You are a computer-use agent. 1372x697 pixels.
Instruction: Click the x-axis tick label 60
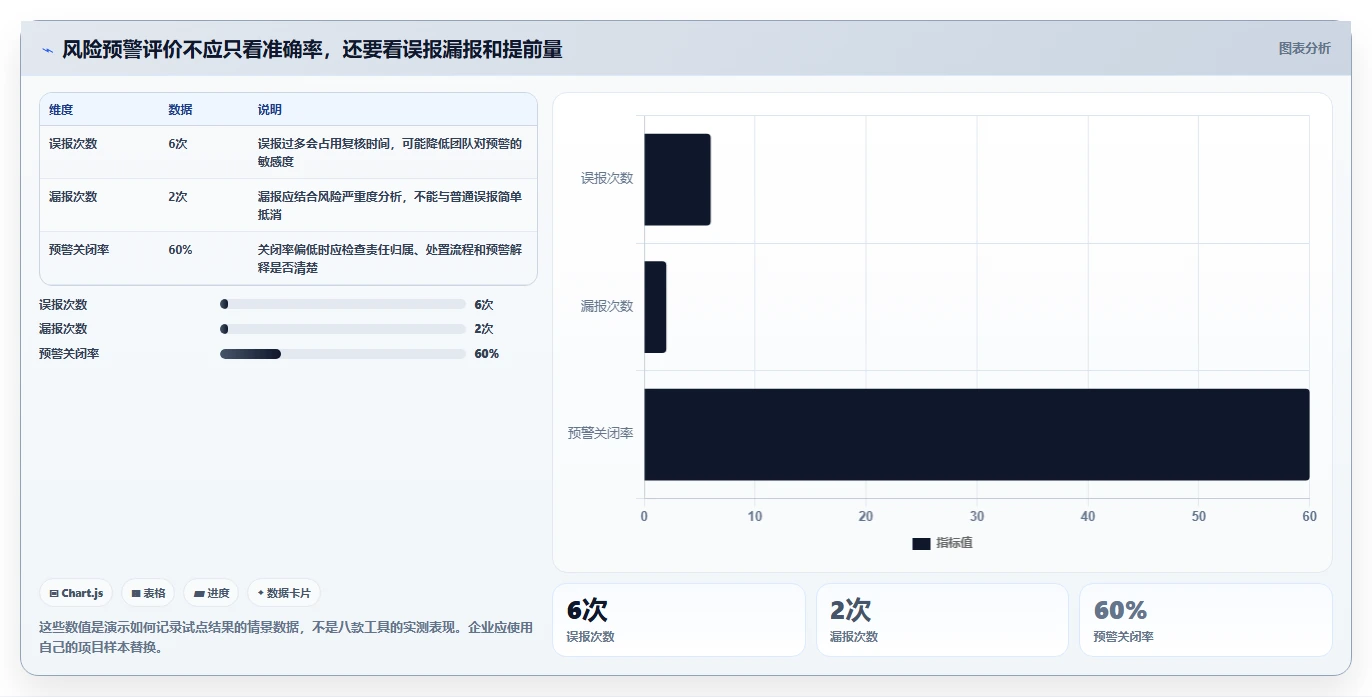coord(1310,517)
